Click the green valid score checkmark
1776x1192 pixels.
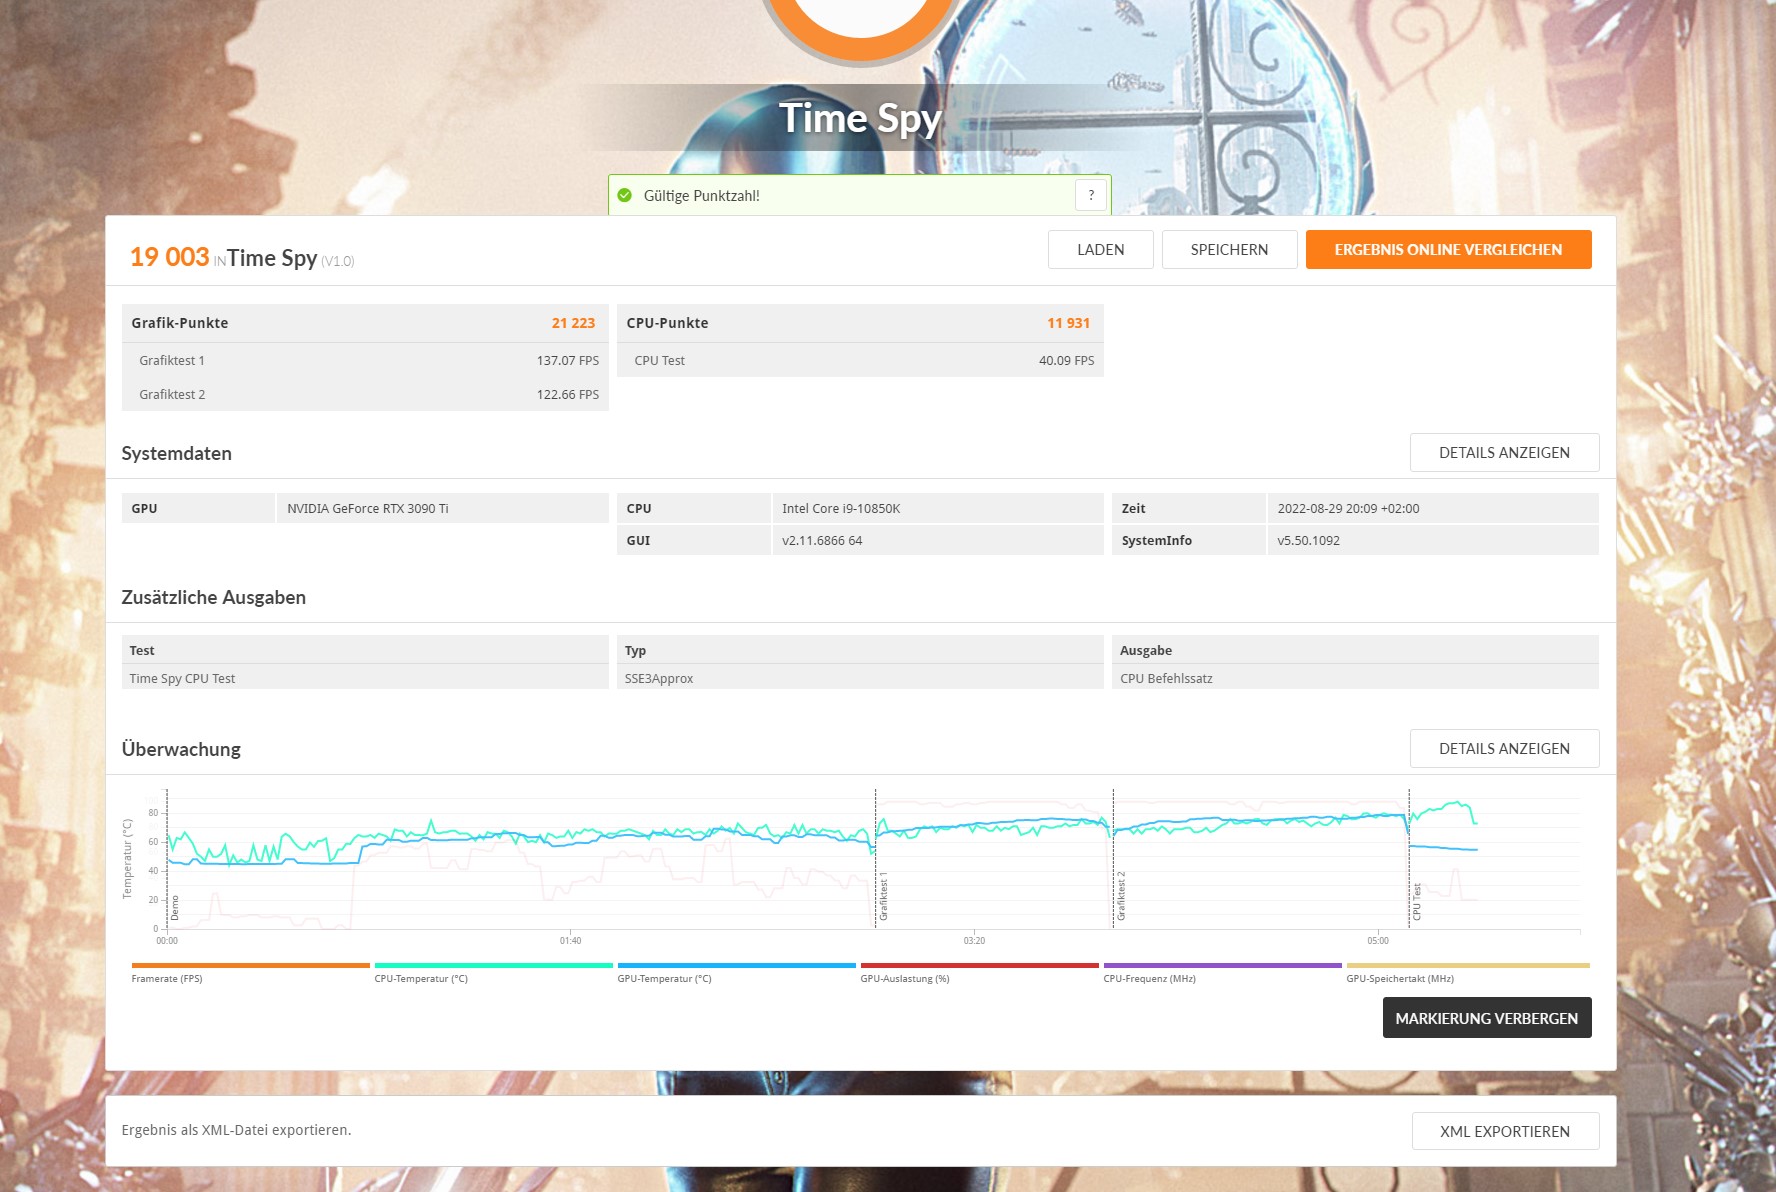(625, 195)
